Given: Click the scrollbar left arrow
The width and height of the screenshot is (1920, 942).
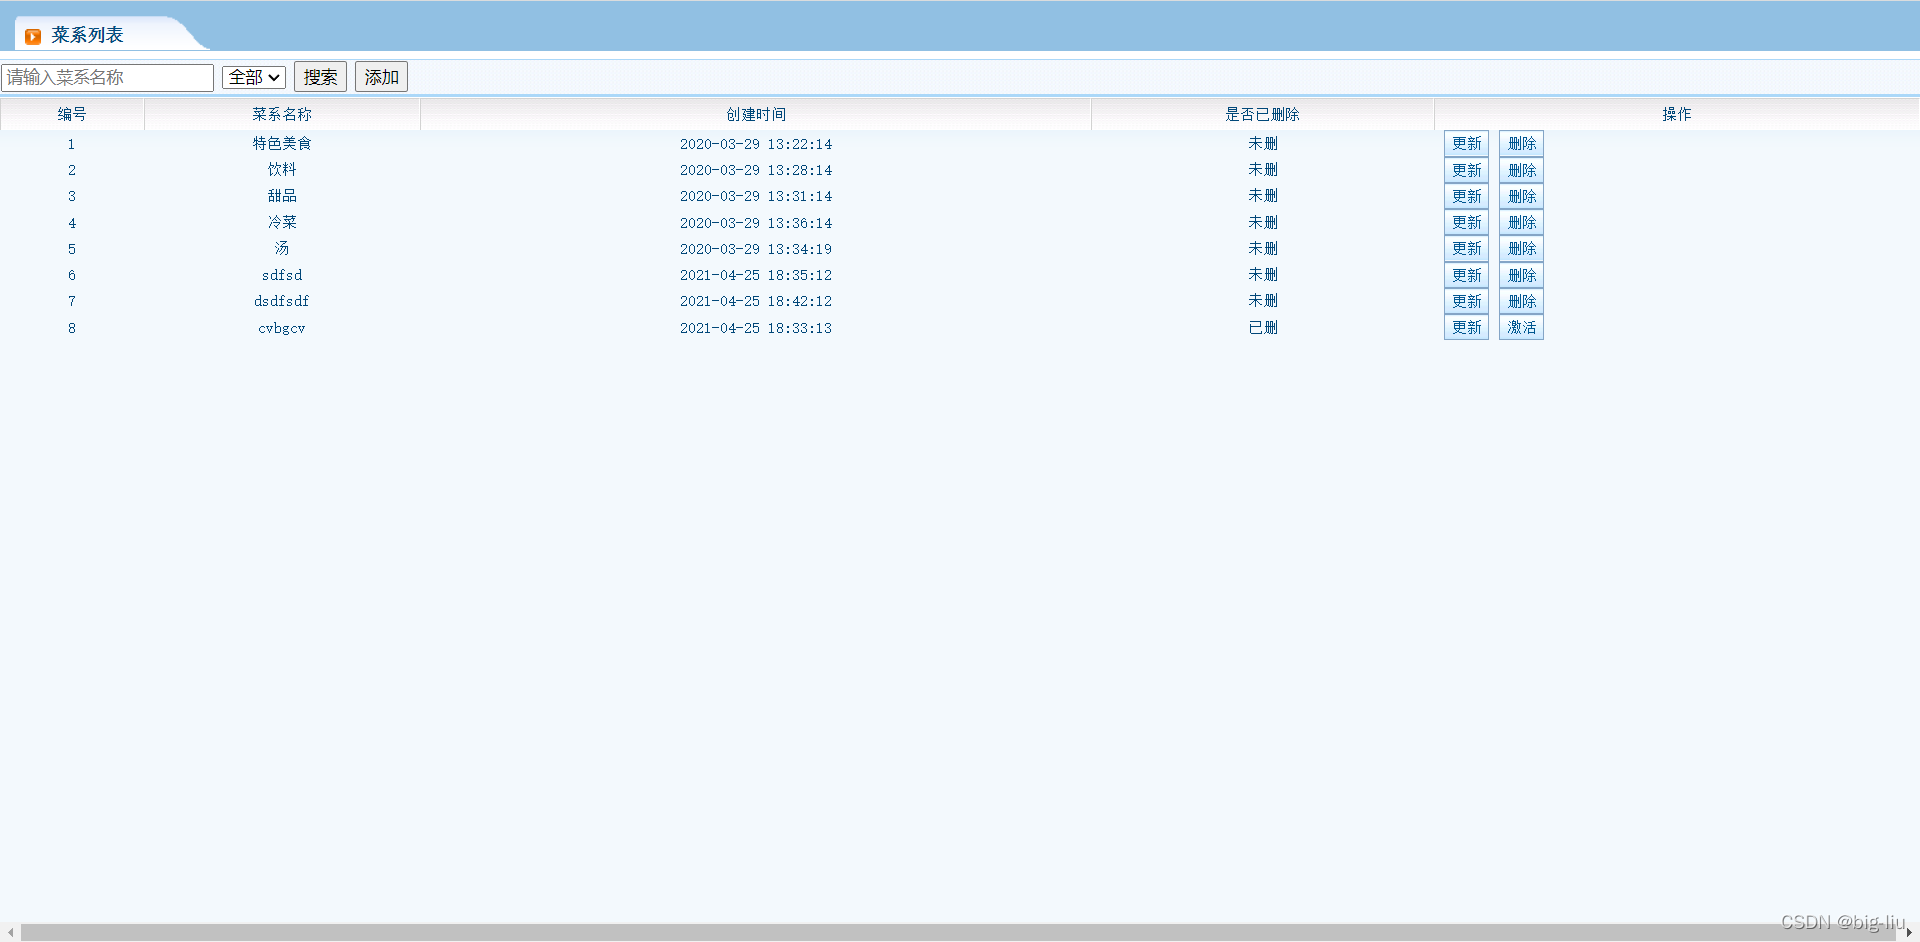Looking at the screenshot, I should (10, 932).
